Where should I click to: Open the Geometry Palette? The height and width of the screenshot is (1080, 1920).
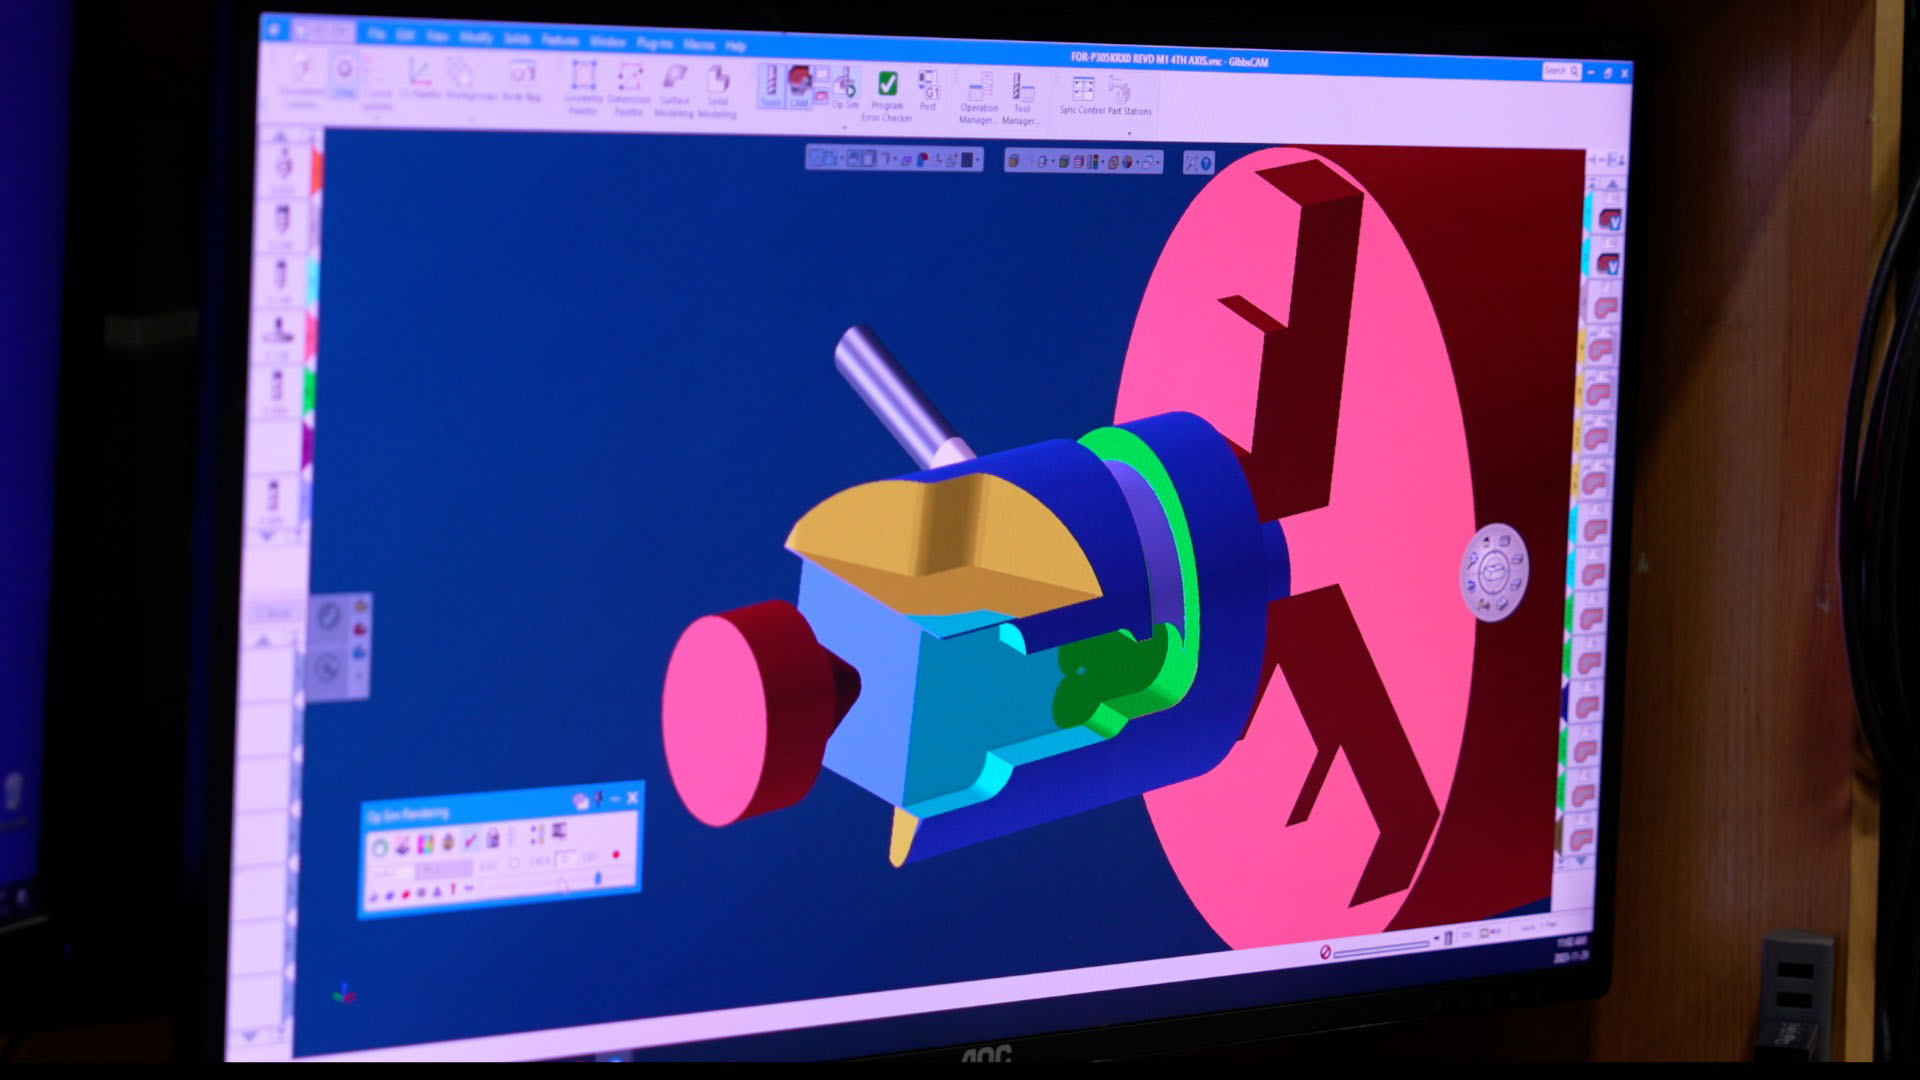[x=583, y=87]
